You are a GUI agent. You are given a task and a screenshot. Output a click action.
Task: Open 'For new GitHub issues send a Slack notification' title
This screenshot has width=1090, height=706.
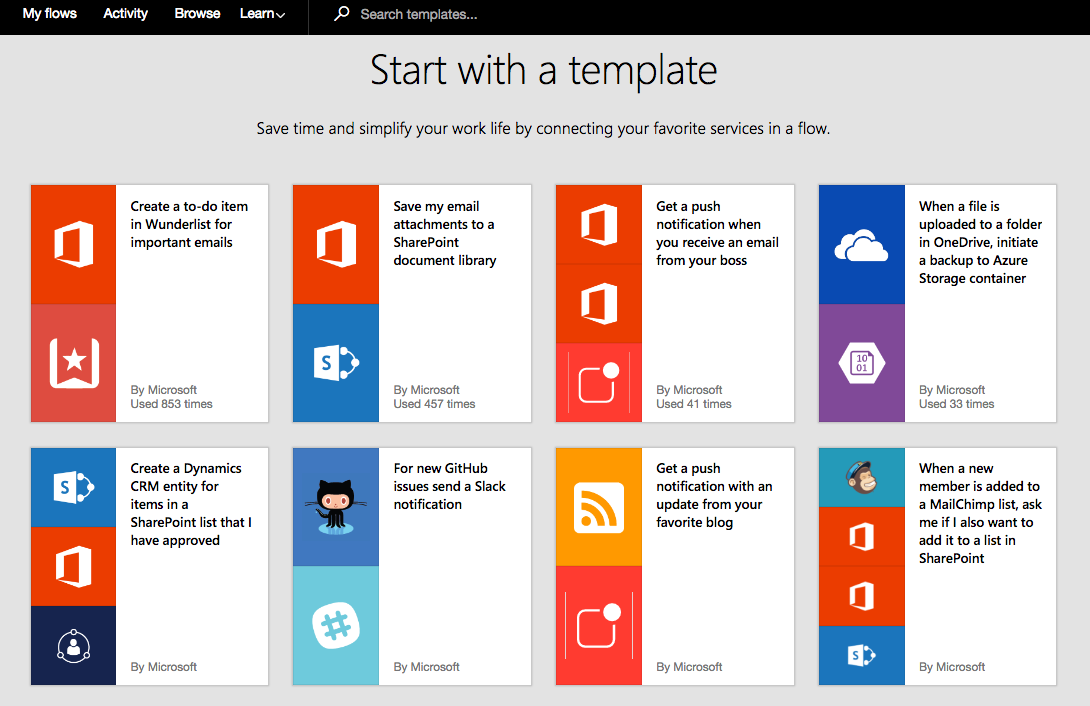pyautogui.click(x=450, y=486)
